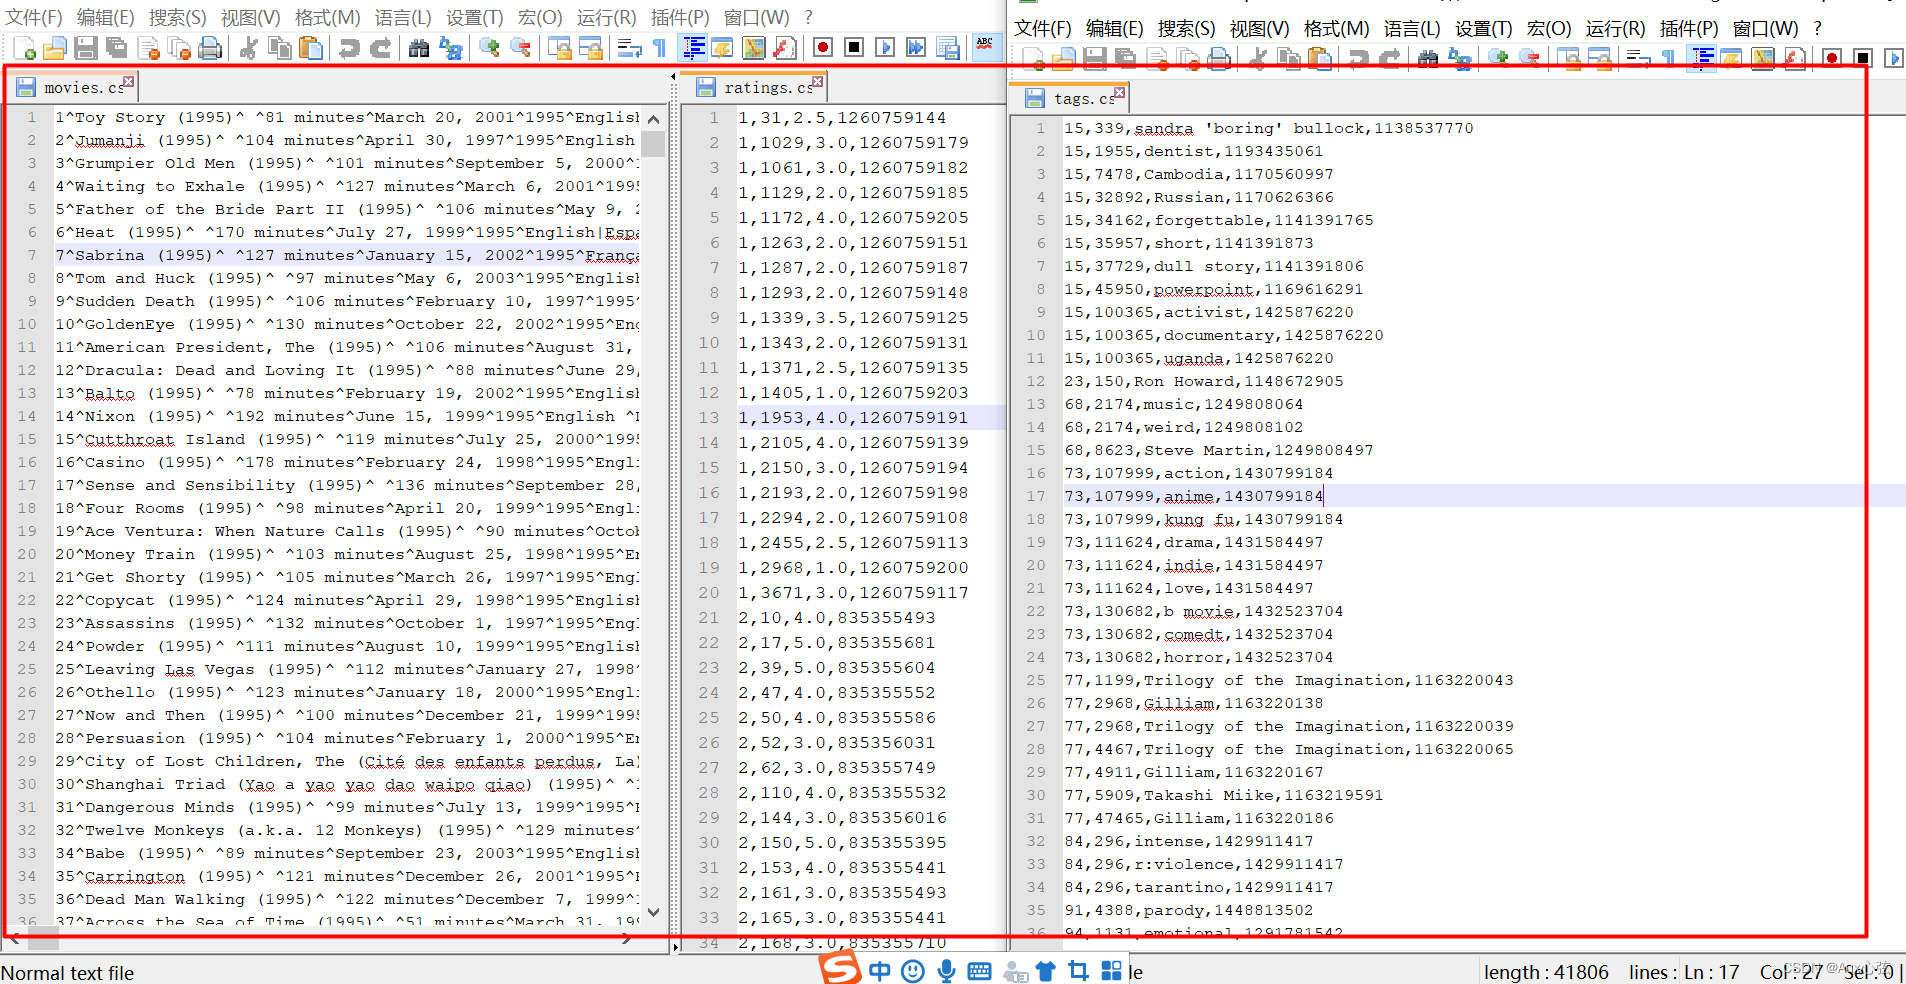The height and width of the screenshot is (984, 1906).
Task: Close the ratings.csv tab
Action: [x=817, y=81]
